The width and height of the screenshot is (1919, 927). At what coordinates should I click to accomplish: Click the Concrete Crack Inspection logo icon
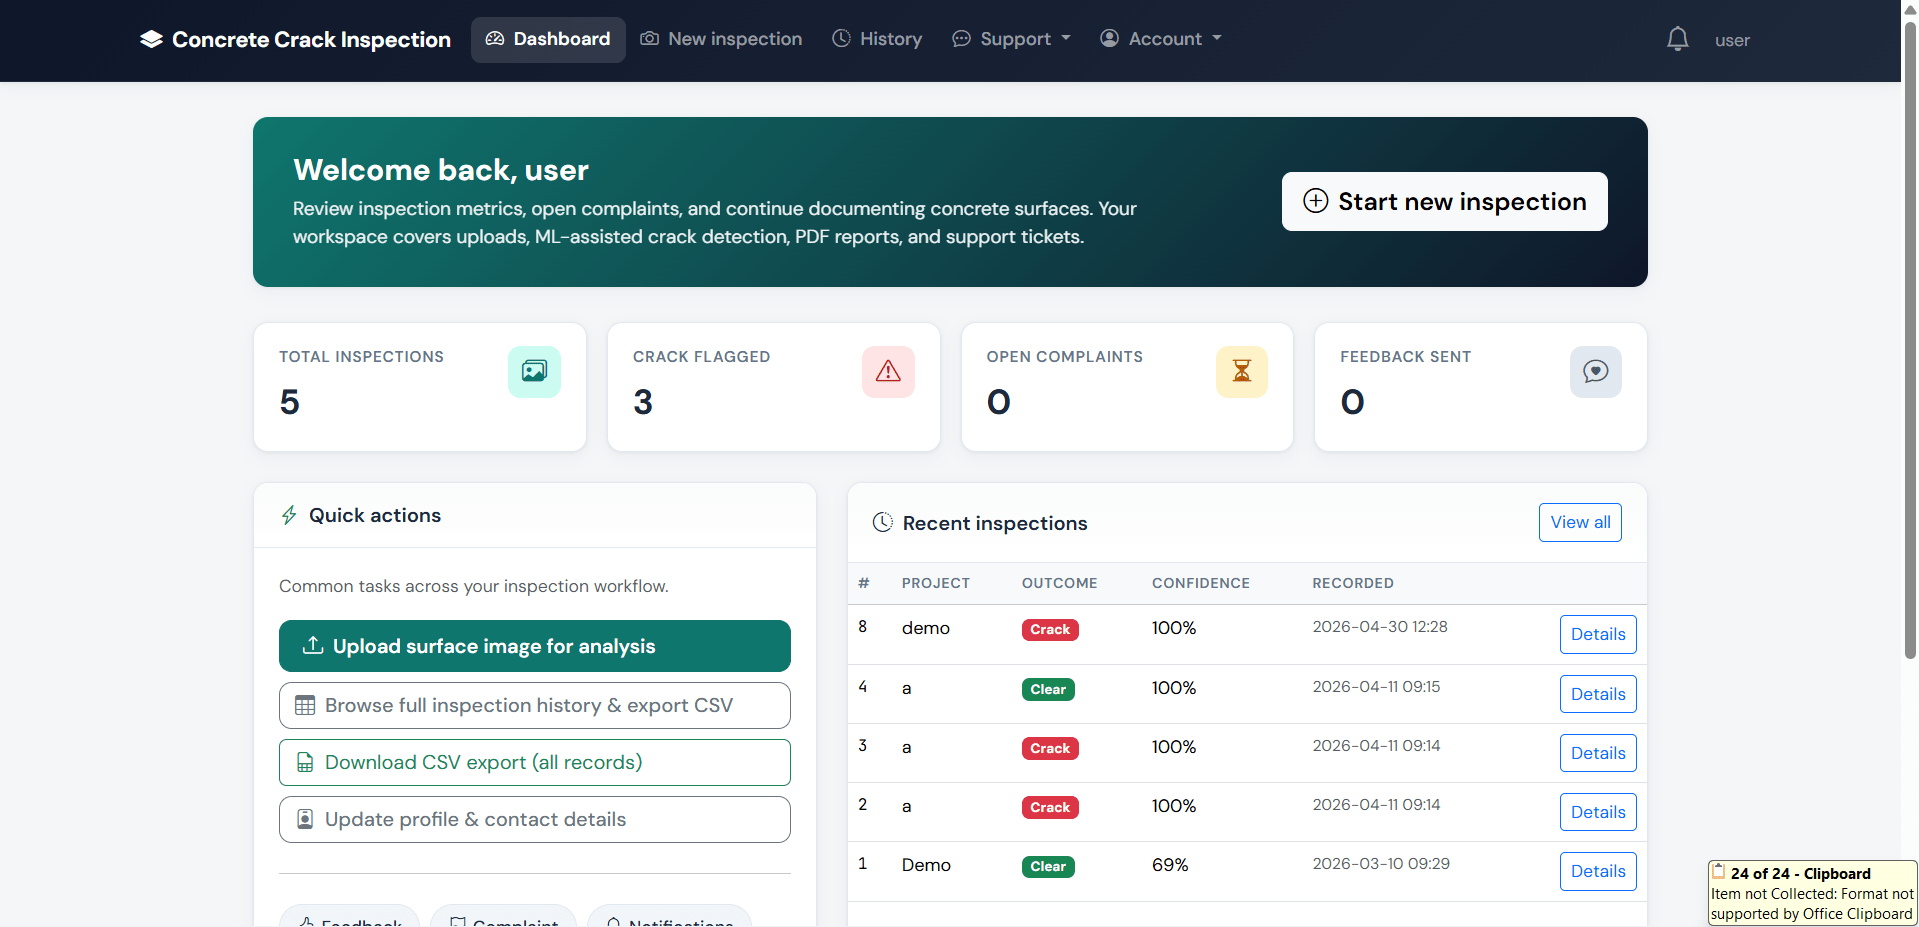tap(151, 39)
